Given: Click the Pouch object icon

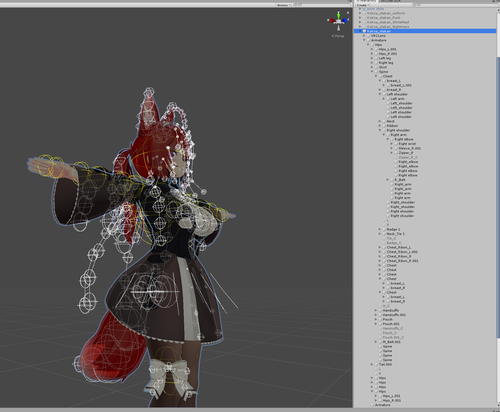Looking at the screenshot, I should click(380, 319).
